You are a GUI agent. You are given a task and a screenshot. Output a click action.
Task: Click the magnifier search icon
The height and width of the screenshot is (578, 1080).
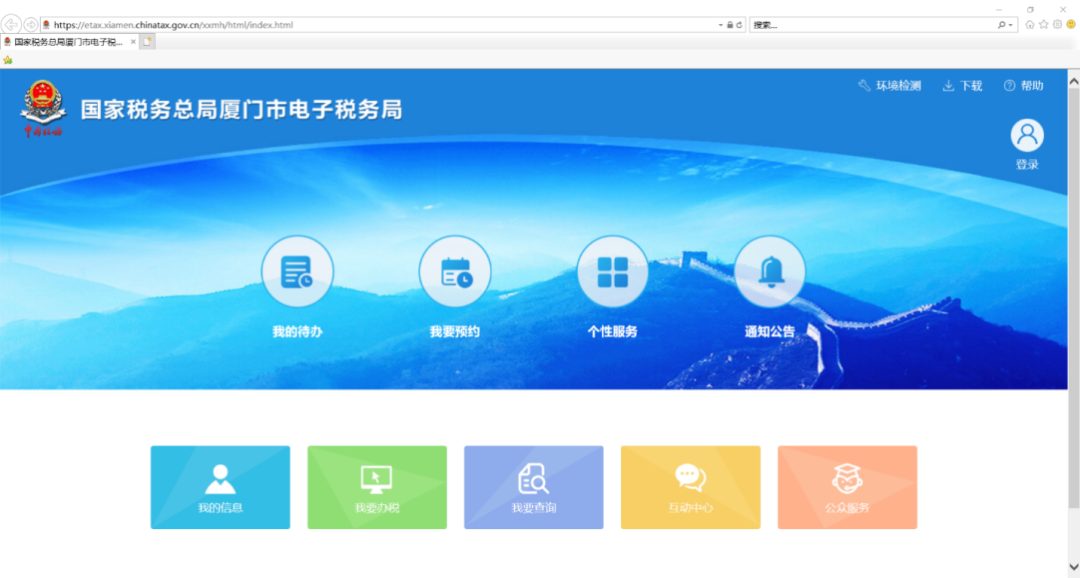(1001, 25)
